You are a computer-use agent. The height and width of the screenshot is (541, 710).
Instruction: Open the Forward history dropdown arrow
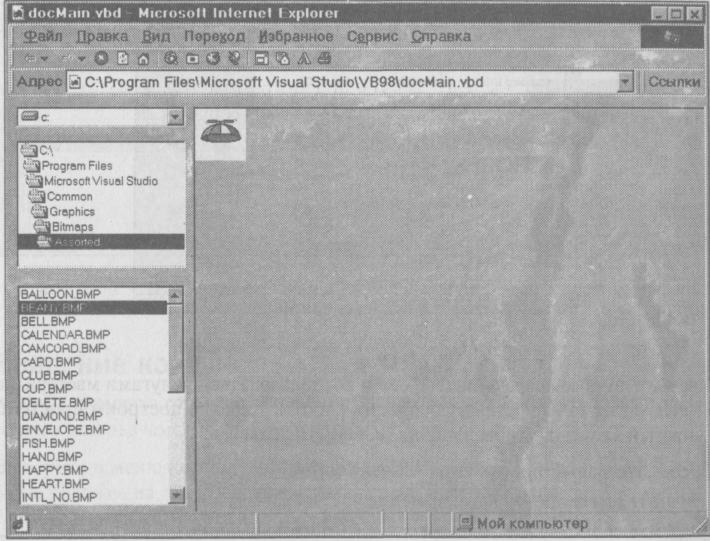pos(82,58)
